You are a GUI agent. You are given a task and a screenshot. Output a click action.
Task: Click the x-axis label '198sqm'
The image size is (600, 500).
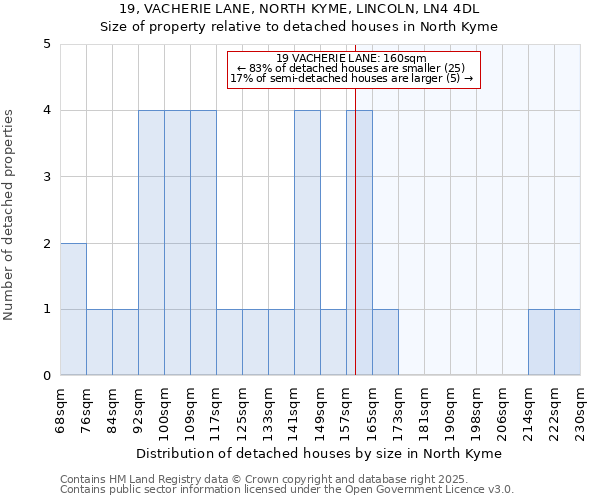pos(476,415)
